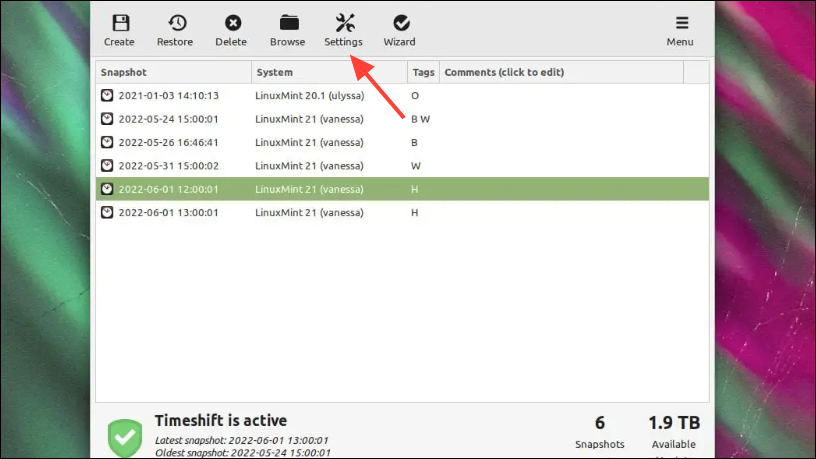Sort list by Snapshot column header
The height and width of the screenshot is (459, 816).
pyautogui.click(x=173, y=72)
